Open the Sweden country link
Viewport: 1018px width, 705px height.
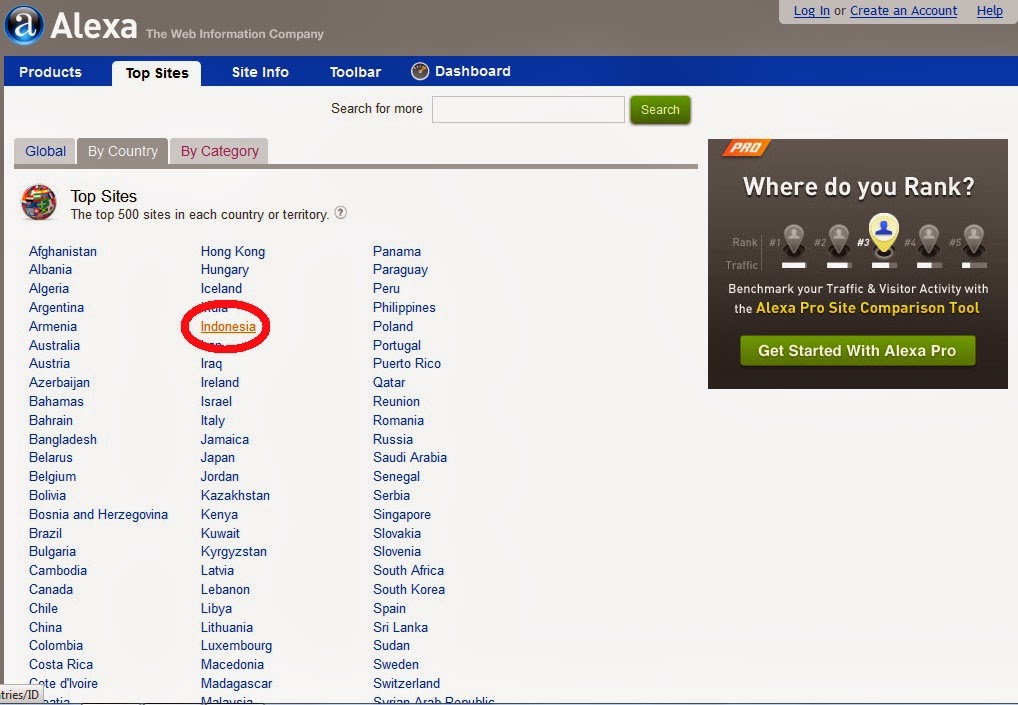pos(395,664)
